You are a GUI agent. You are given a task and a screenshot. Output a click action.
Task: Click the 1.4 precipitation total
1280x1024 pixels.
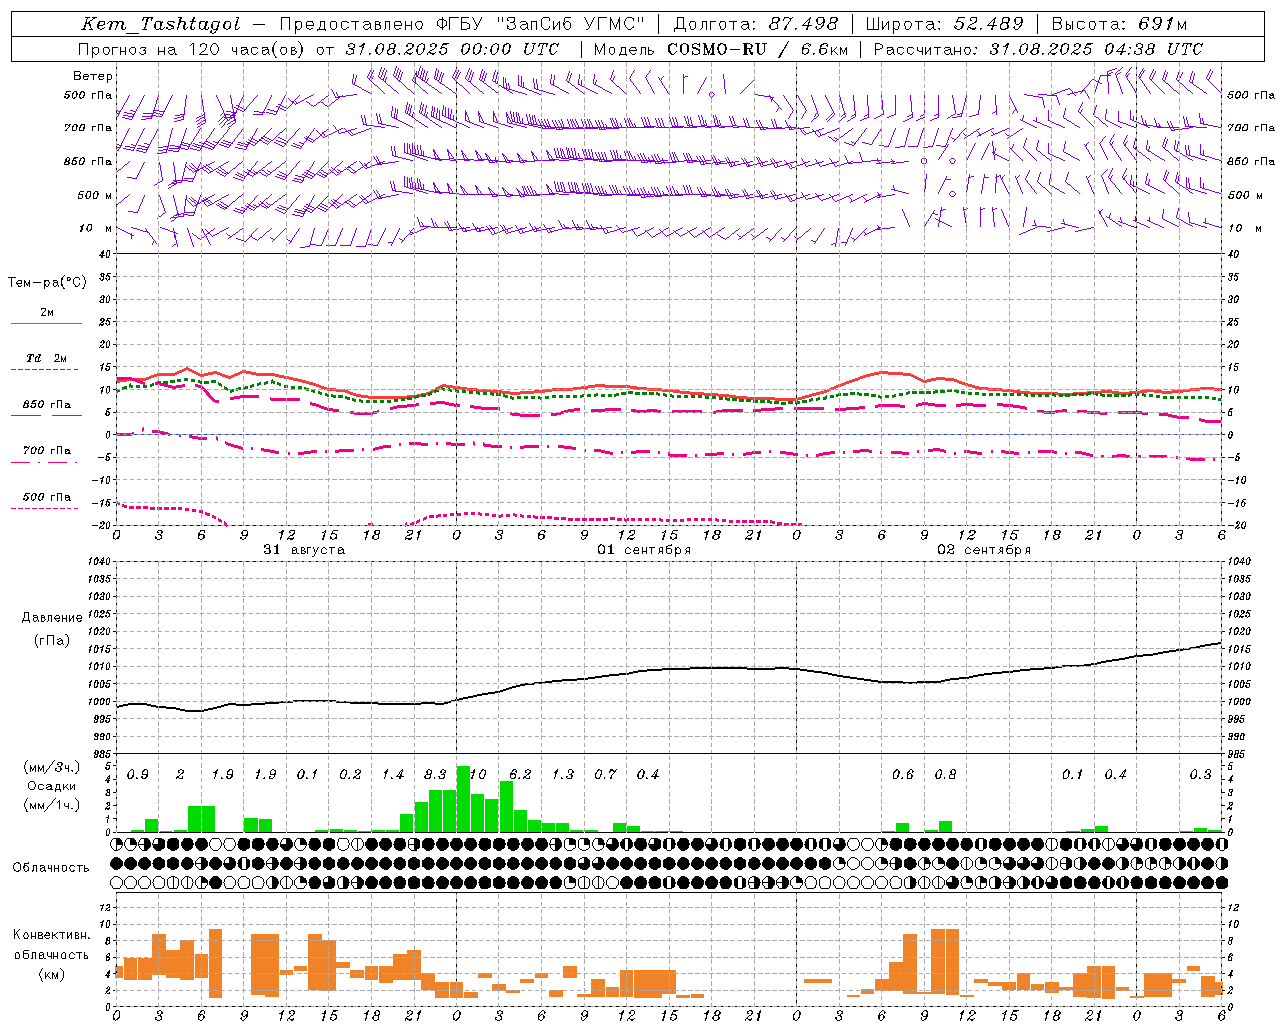(x=393, y=775)
